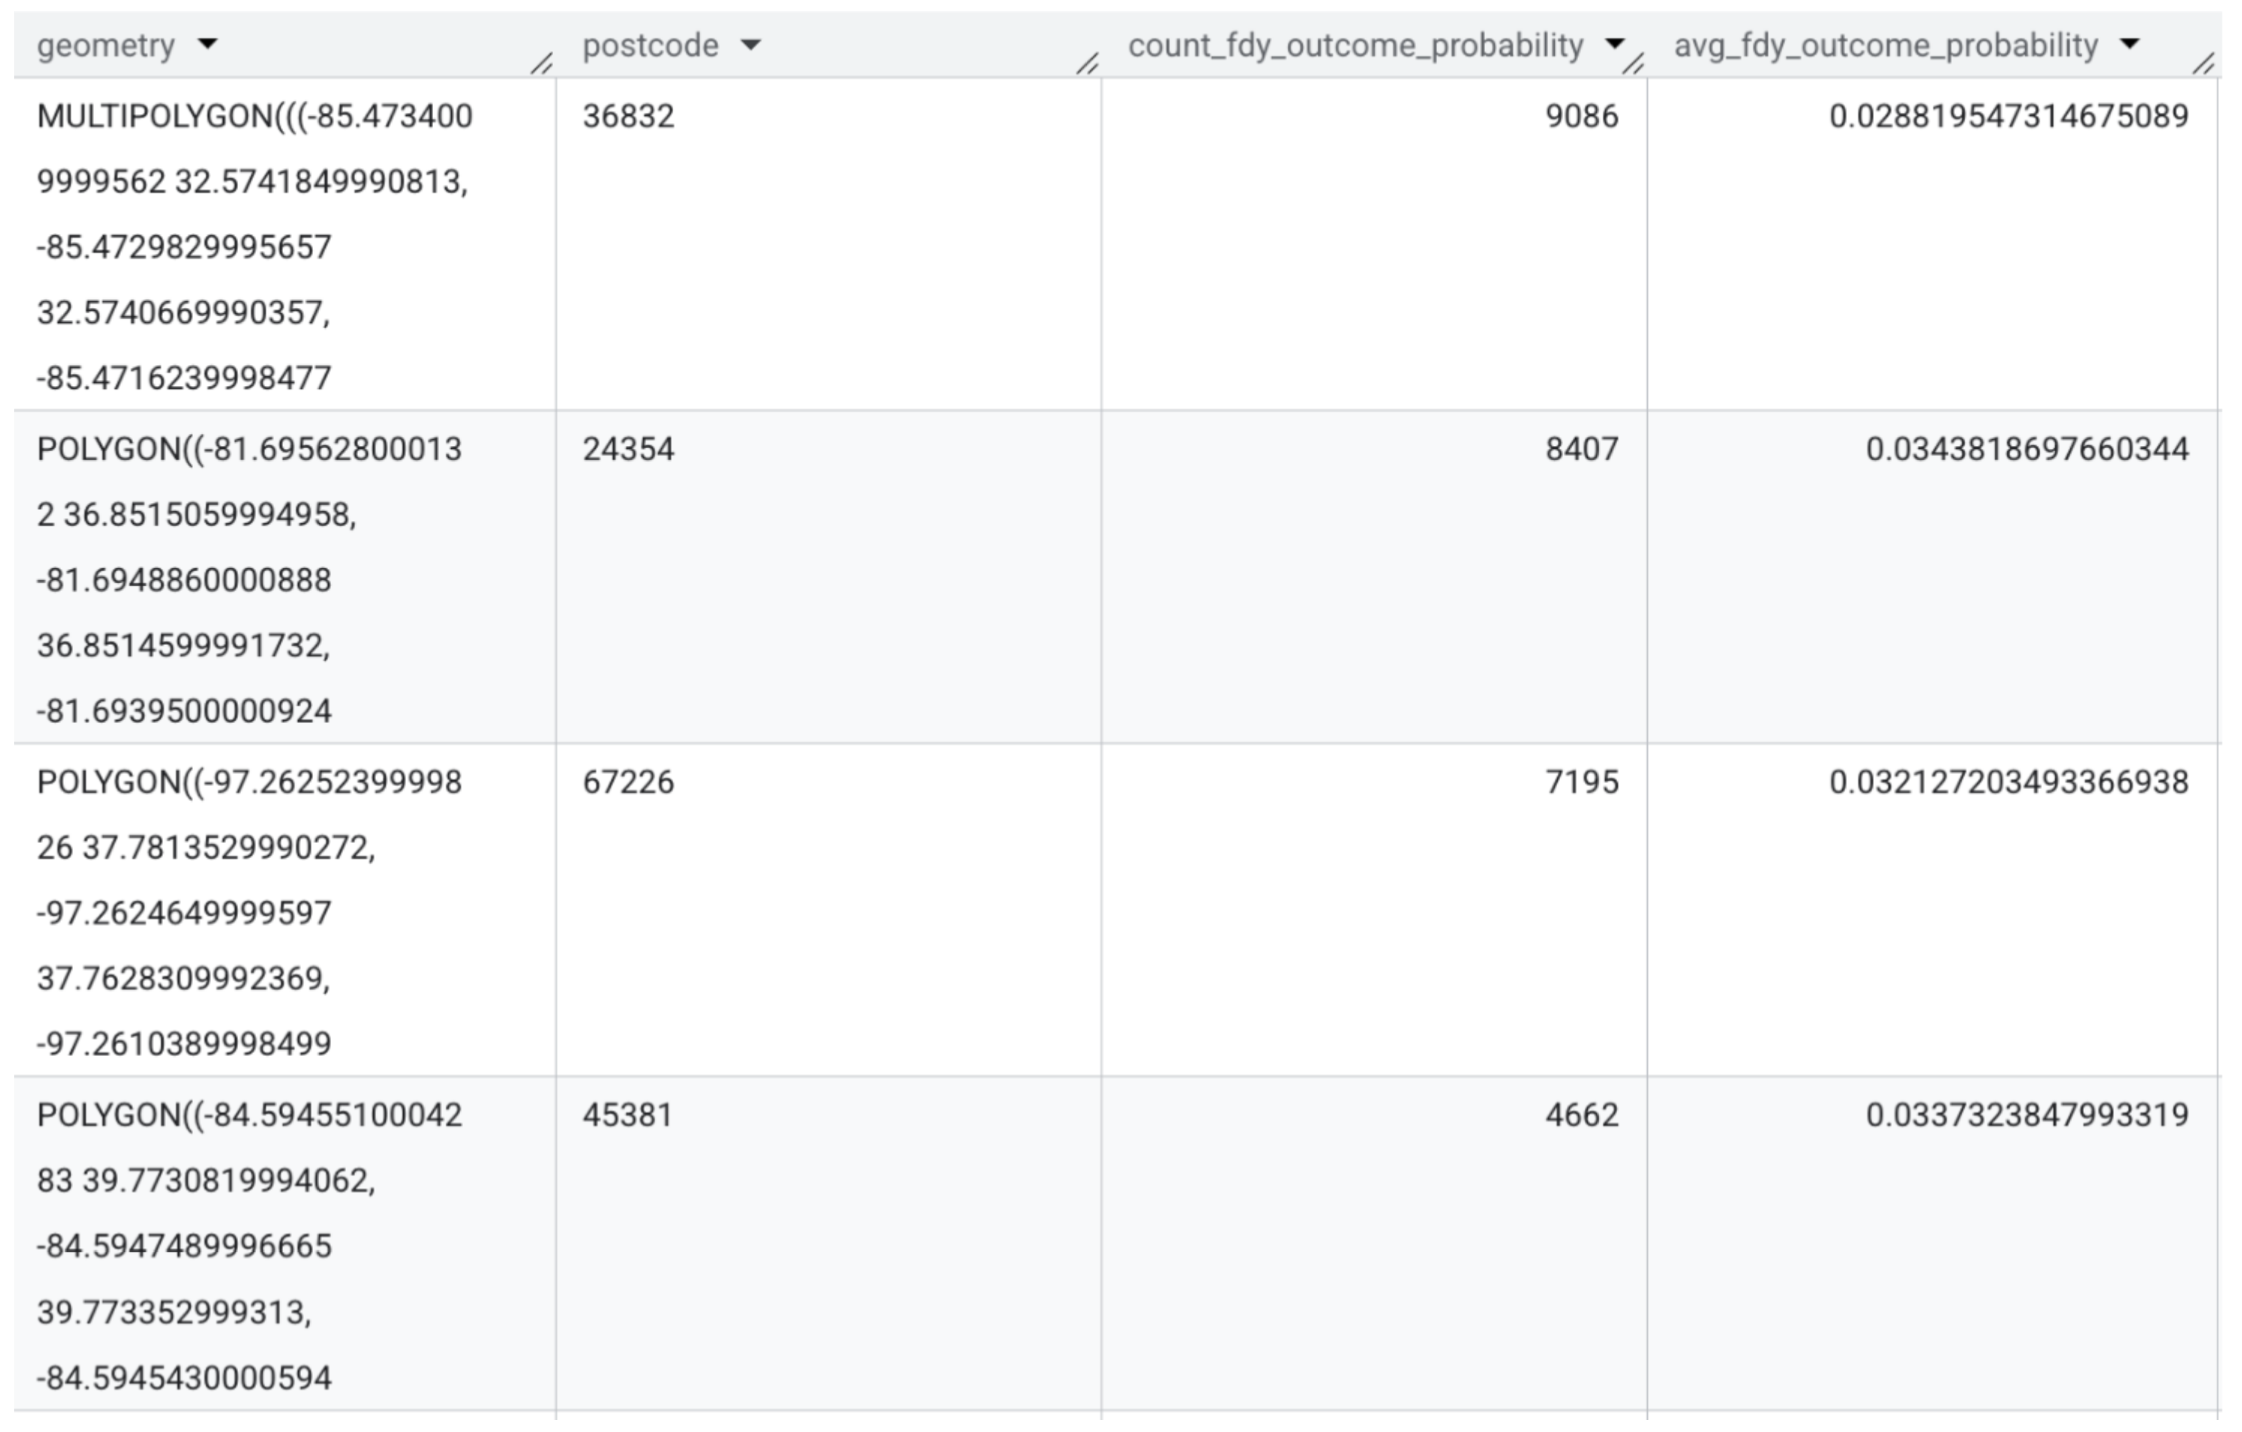This screenshot has width=2242, height=1432.
Task: Select the postcode cell 24354
Action: click(628, 449)
